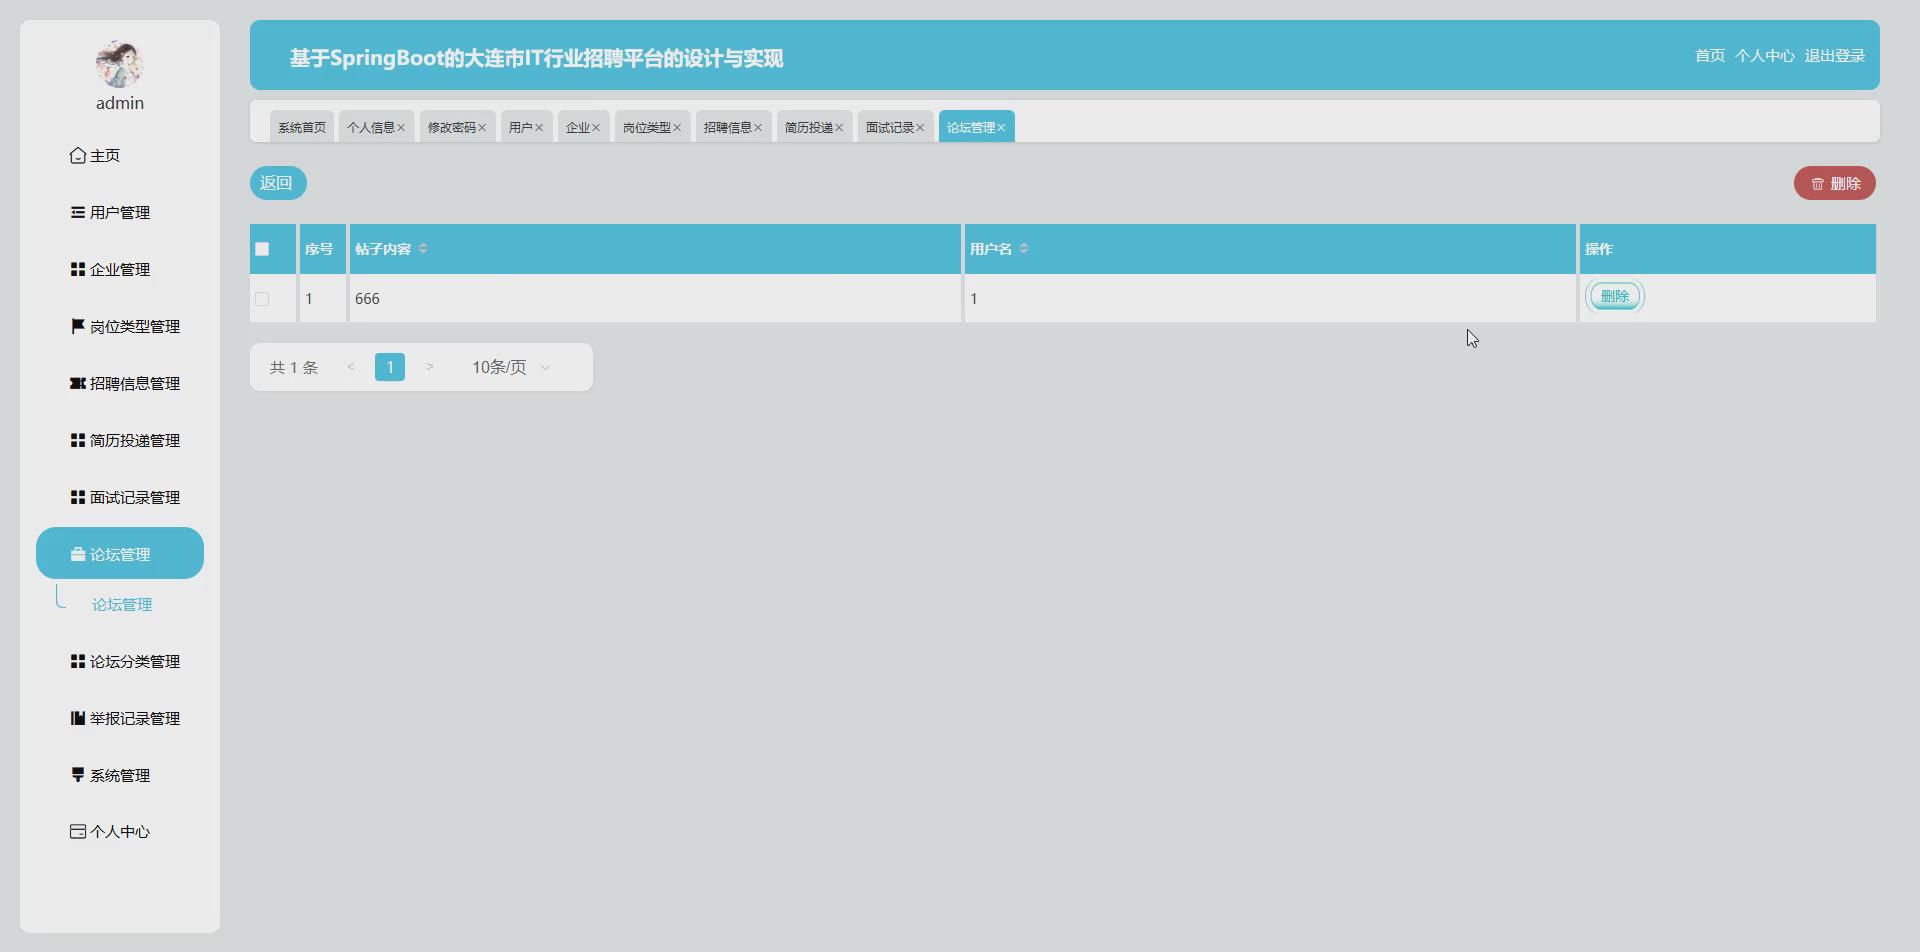Collapse the active 论坛管理 menu

[x=120, y=553]
